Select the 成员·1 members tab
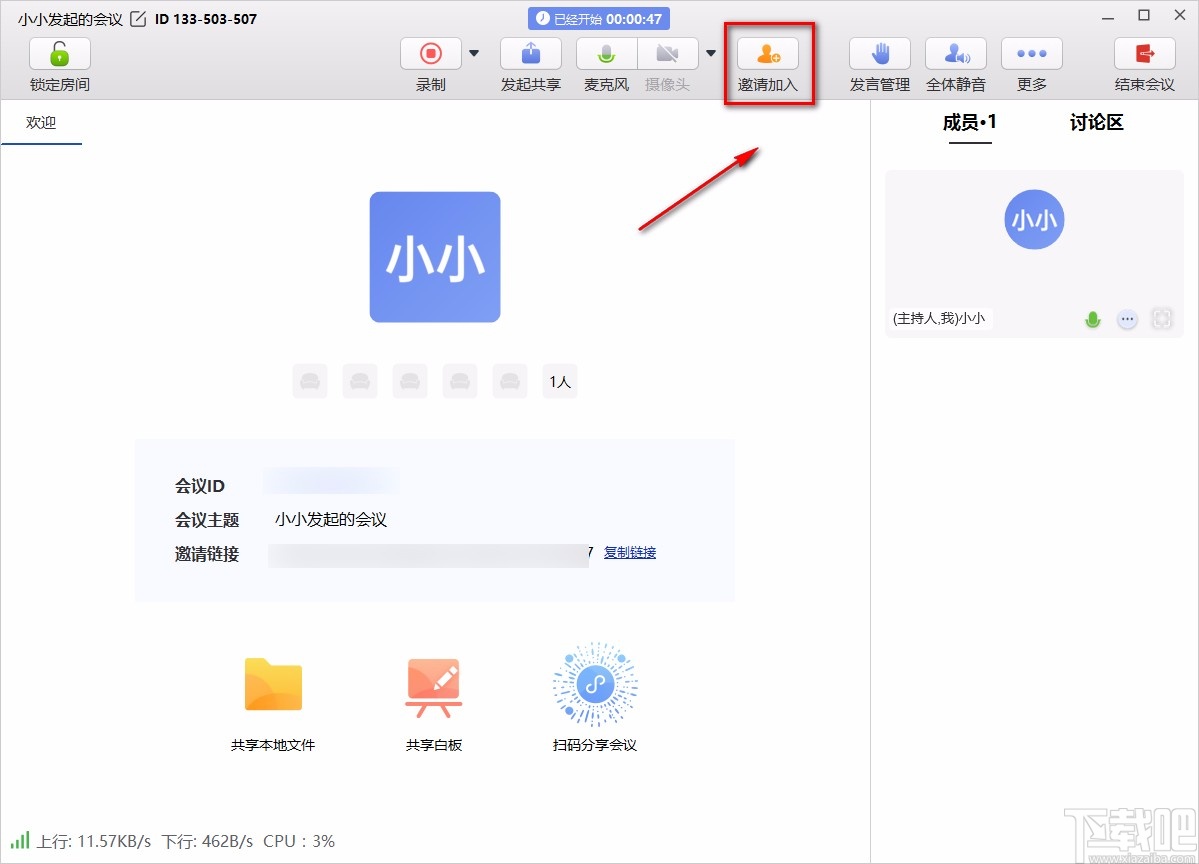This screenshot has width=1199, height=864. [x=968, y=122]
